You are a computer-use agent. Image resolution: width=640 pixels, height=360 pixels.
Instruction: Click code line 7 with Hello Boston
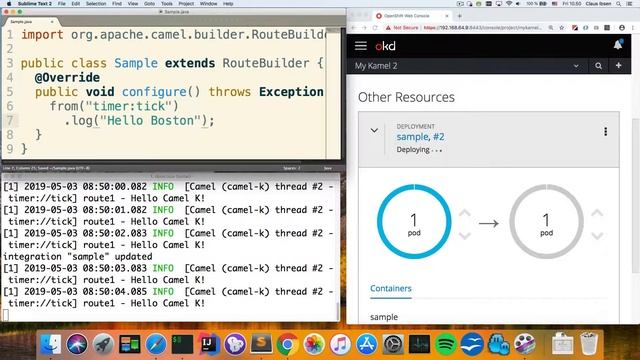(139, 120)
